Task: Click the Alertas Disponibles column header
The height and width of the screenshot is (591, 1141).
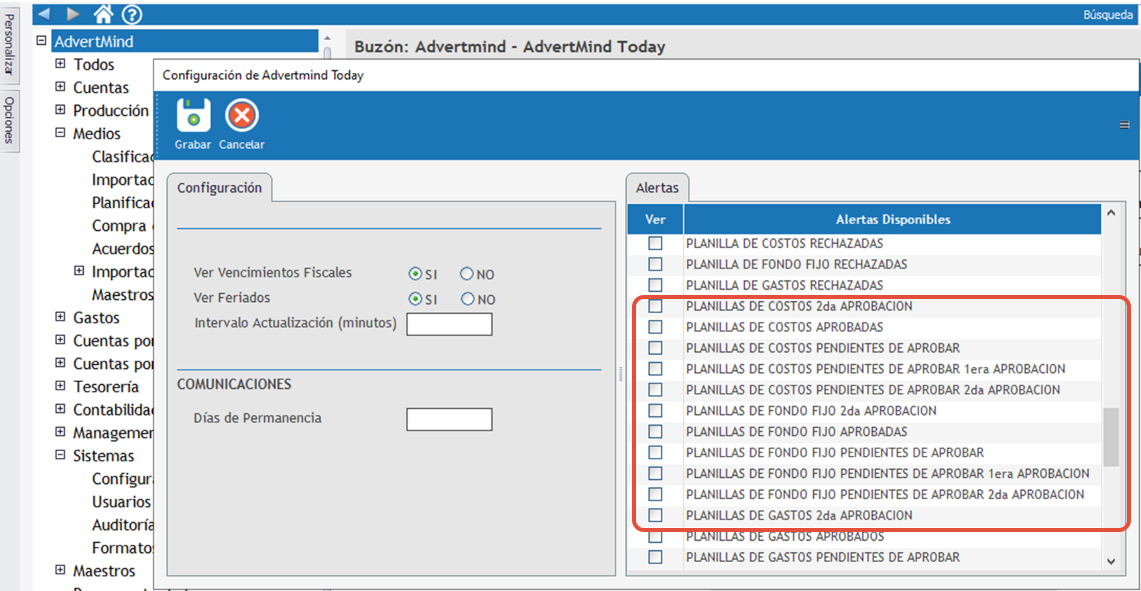Action: tap(893, 219)
